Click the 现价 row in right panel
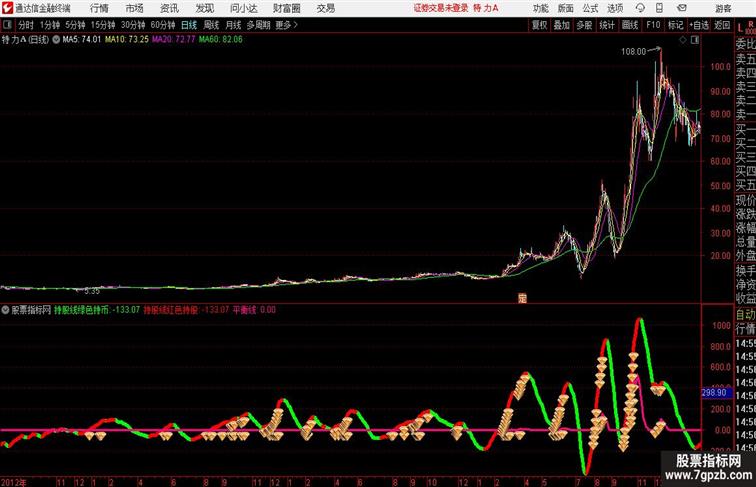This screenshot has width=756, height=487. 745,200
